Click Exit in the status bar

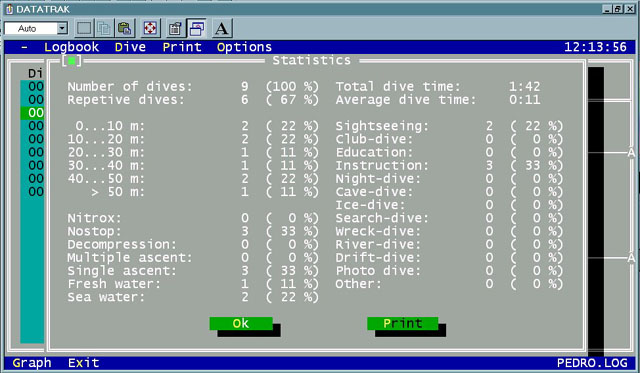point(84,363)
